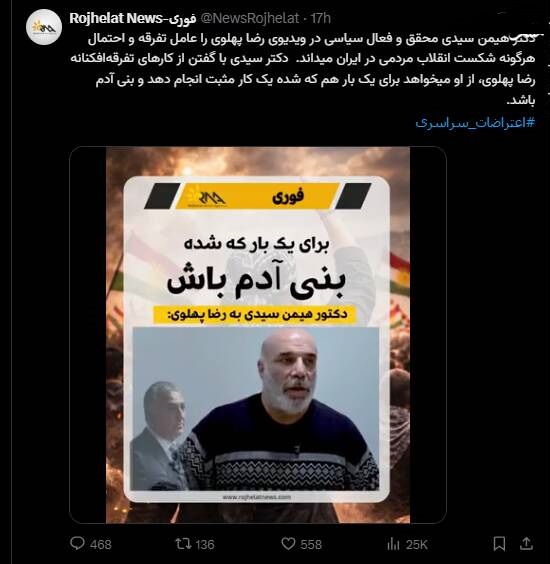Click the 468 replies count
The image size is (550, 564).
click(x=100, y=544)
